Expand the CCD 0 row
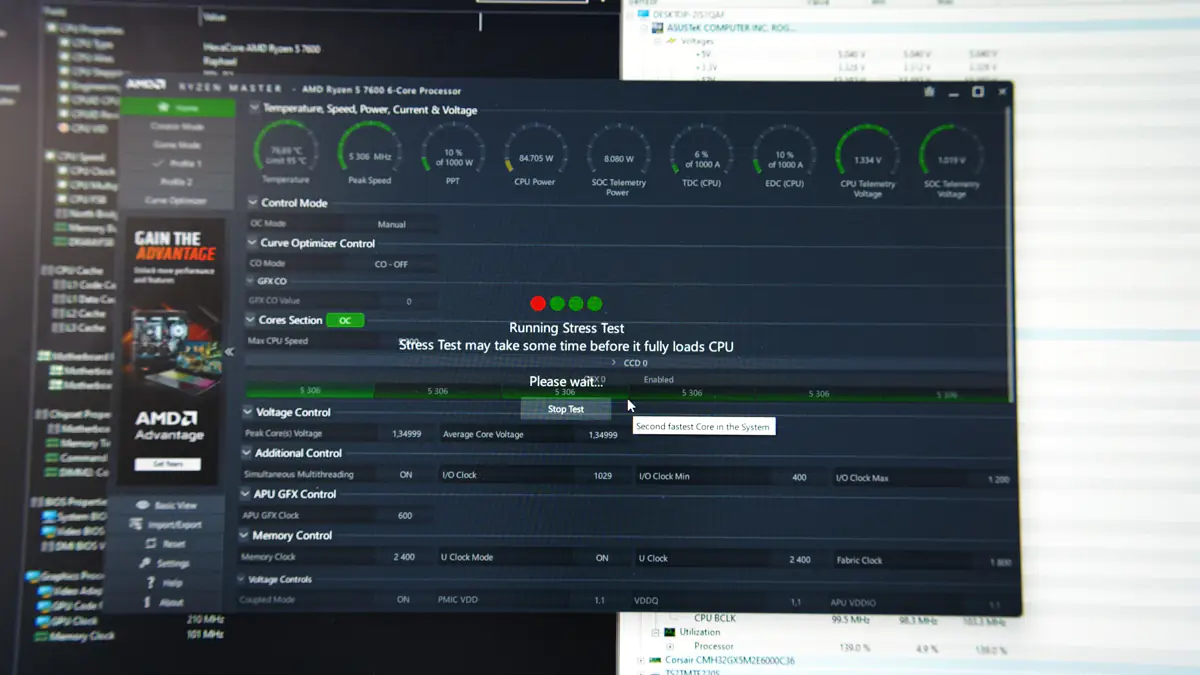The image size is (1200, 675). (614, 363)
